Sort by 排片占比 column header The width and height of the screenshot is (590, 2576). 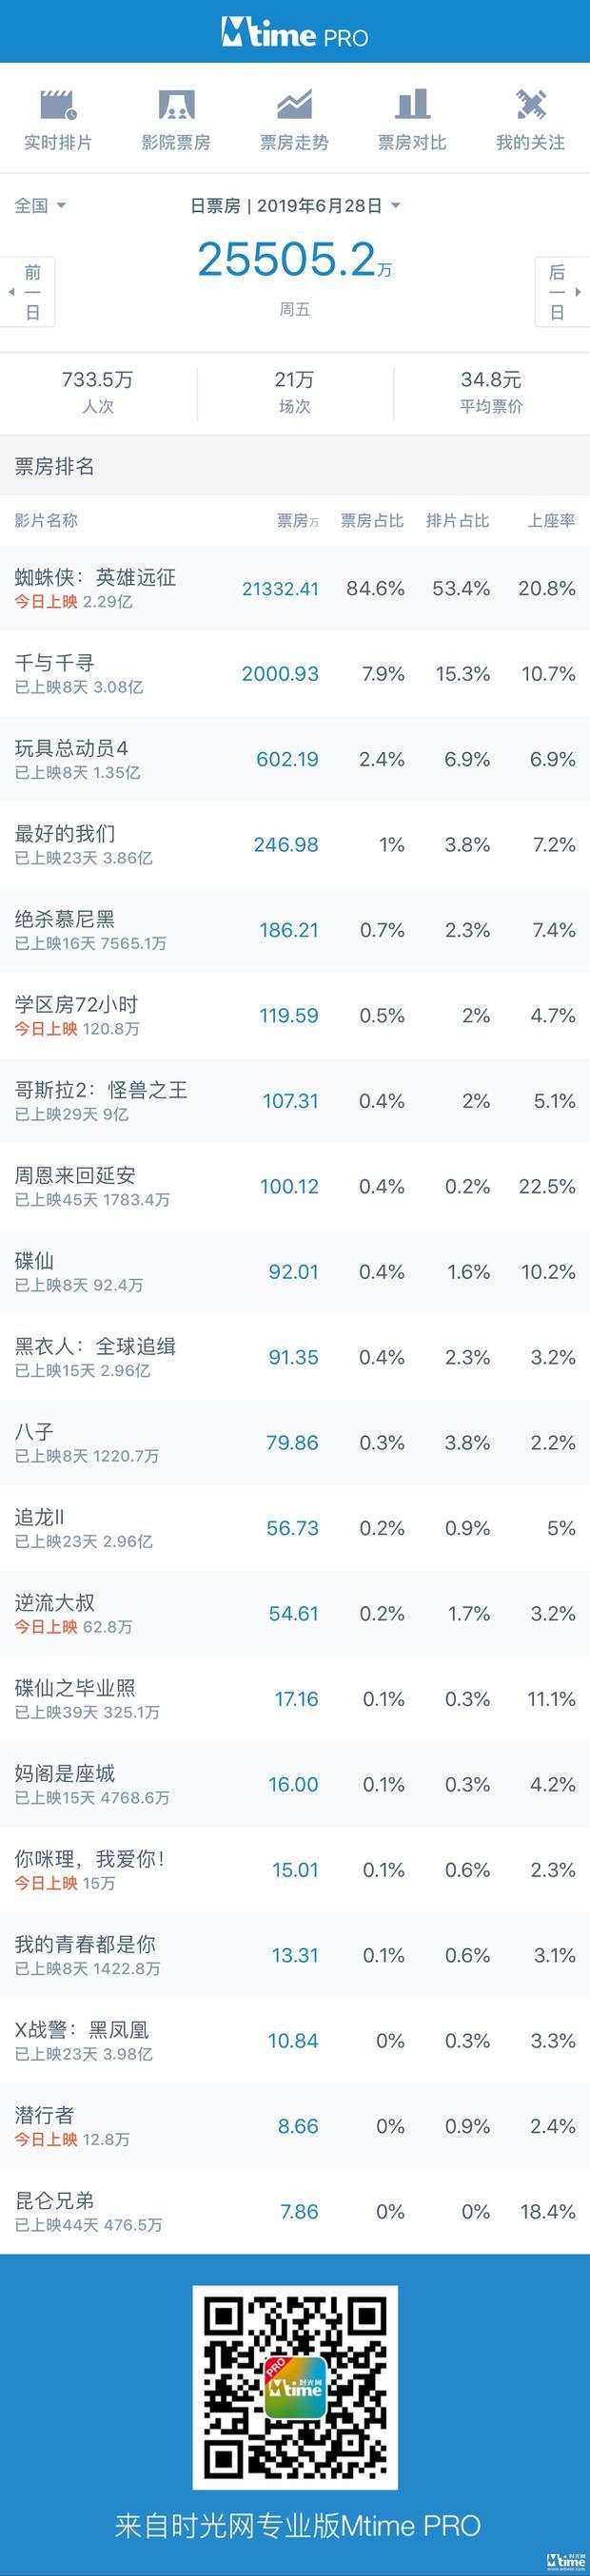tap(457, 520)
